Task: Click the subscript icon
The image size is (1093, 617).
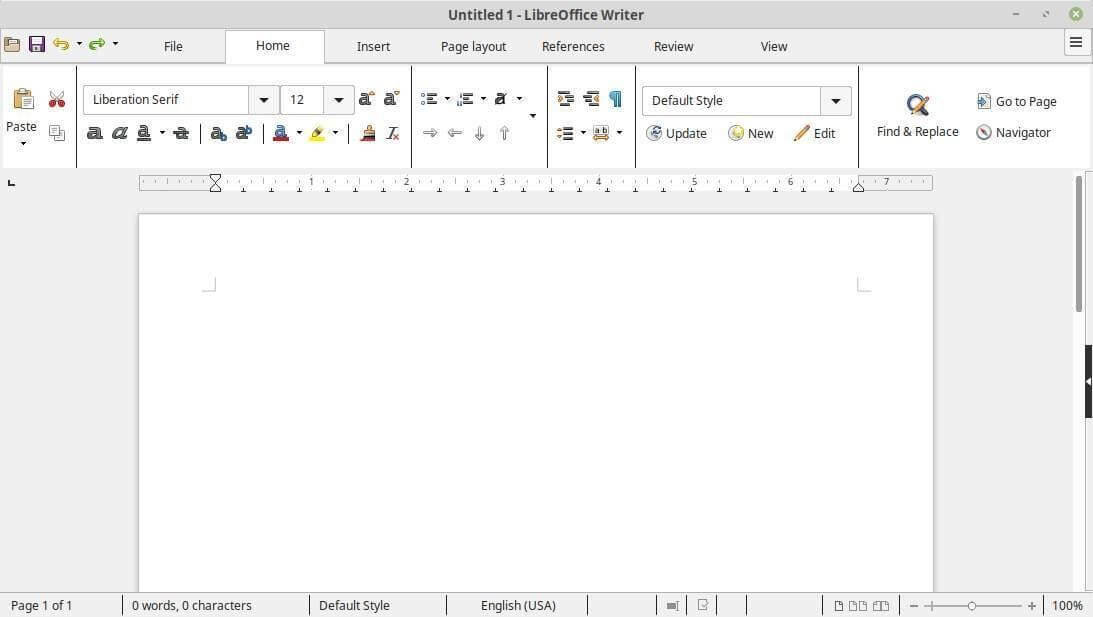Action: point(219,133)
